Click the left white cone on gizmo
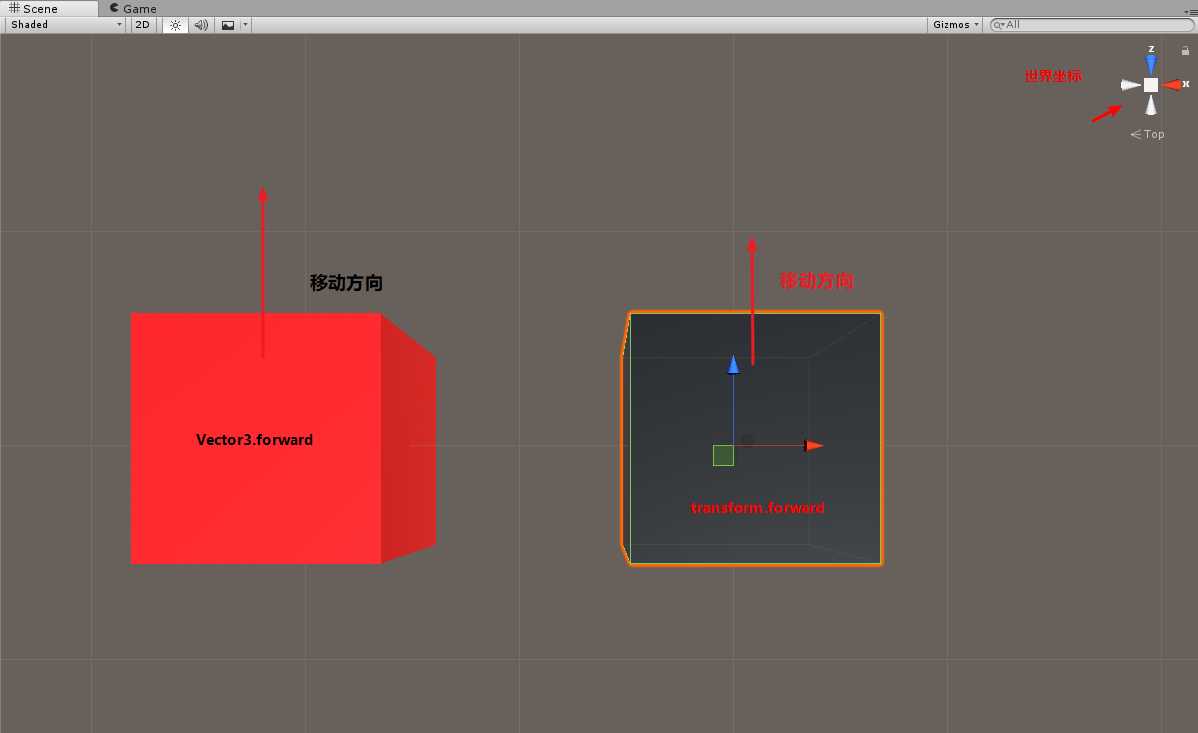1198x733 pixels. coord(1131,85)
